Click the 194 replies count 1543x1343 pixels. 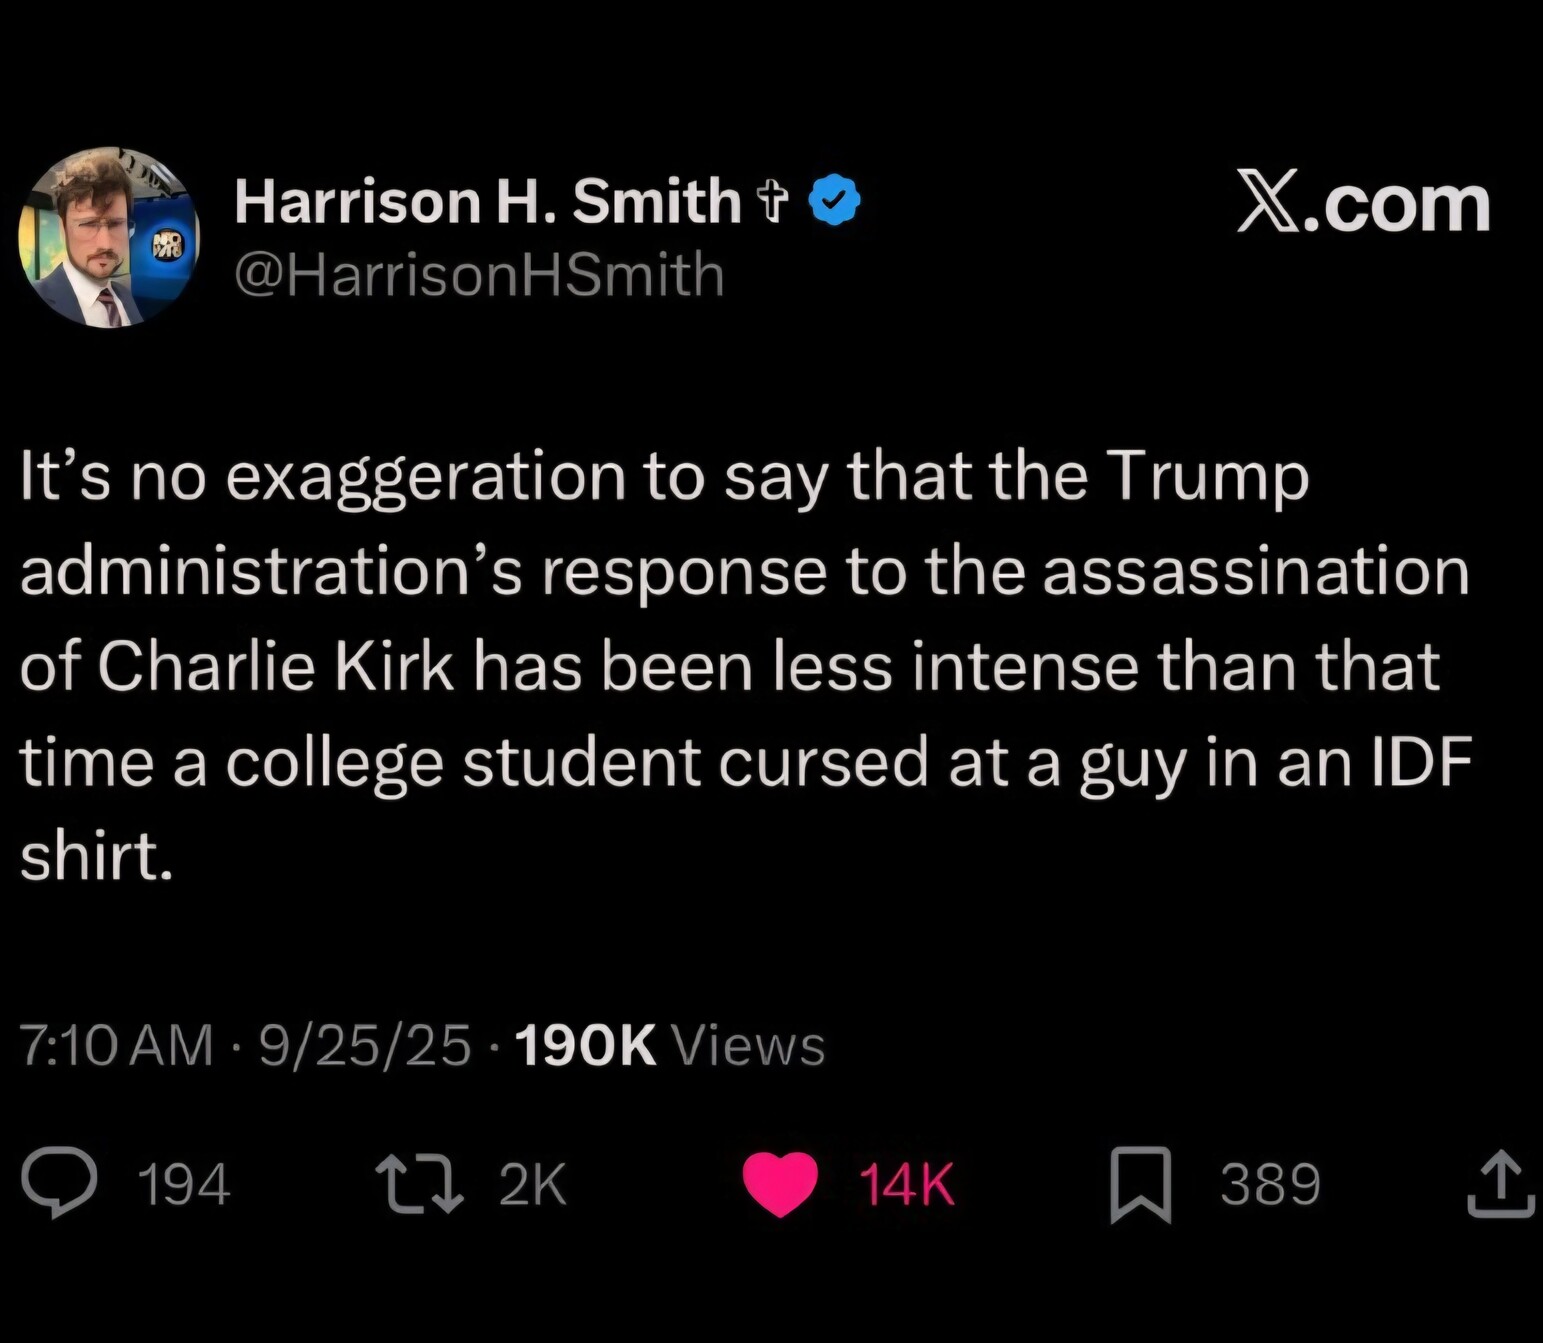(x=183, y=1185)
